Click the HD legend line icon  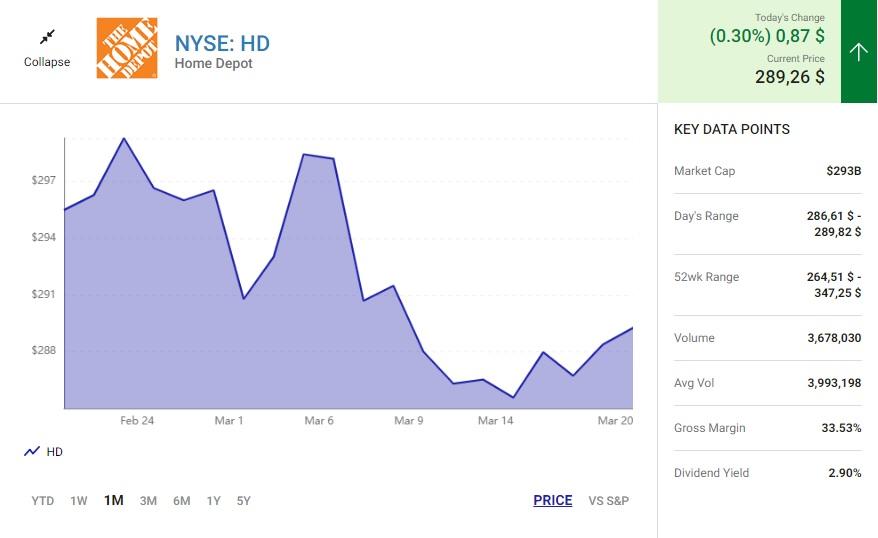click(x=32, y=451)
